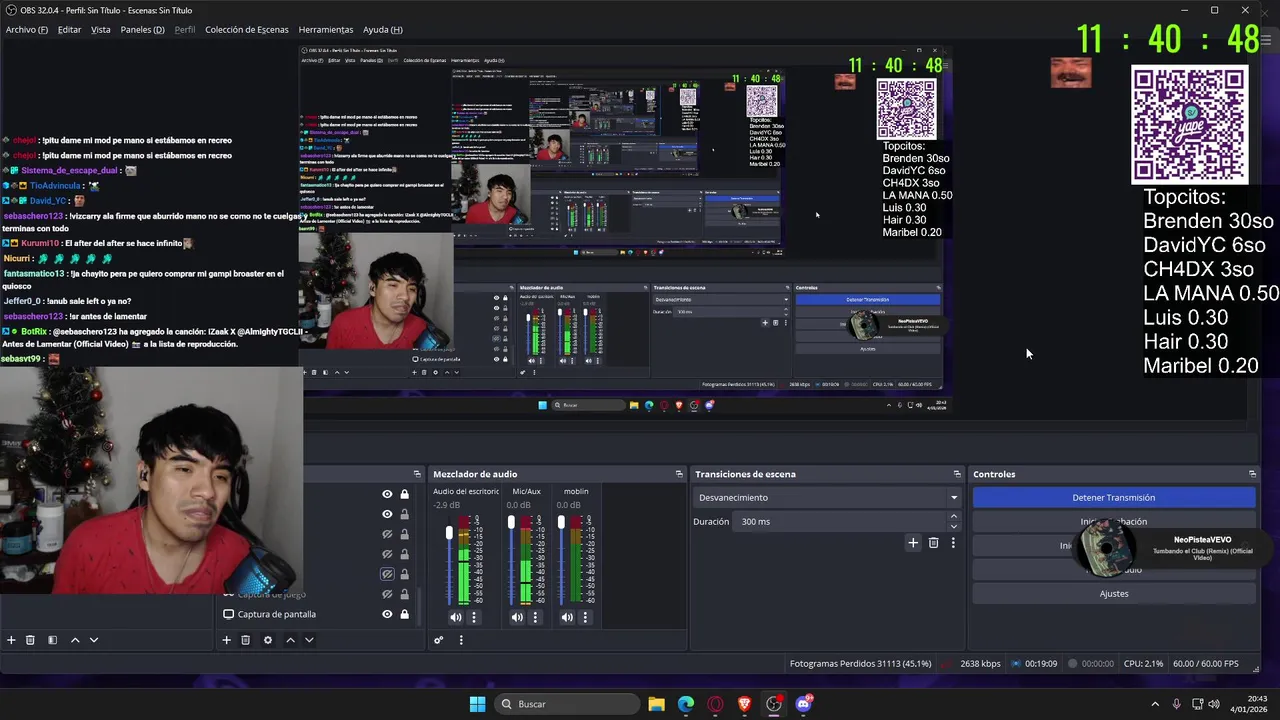Open the Vista menu
The image size is (1280, 720).
(101, 30)
